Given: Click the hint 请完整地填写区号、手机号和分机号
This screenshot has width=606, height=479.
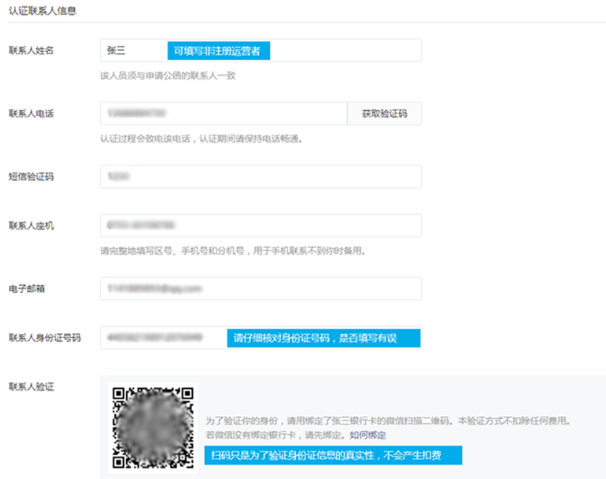Looking at the screenshot, I should click(x=172, y=251).
